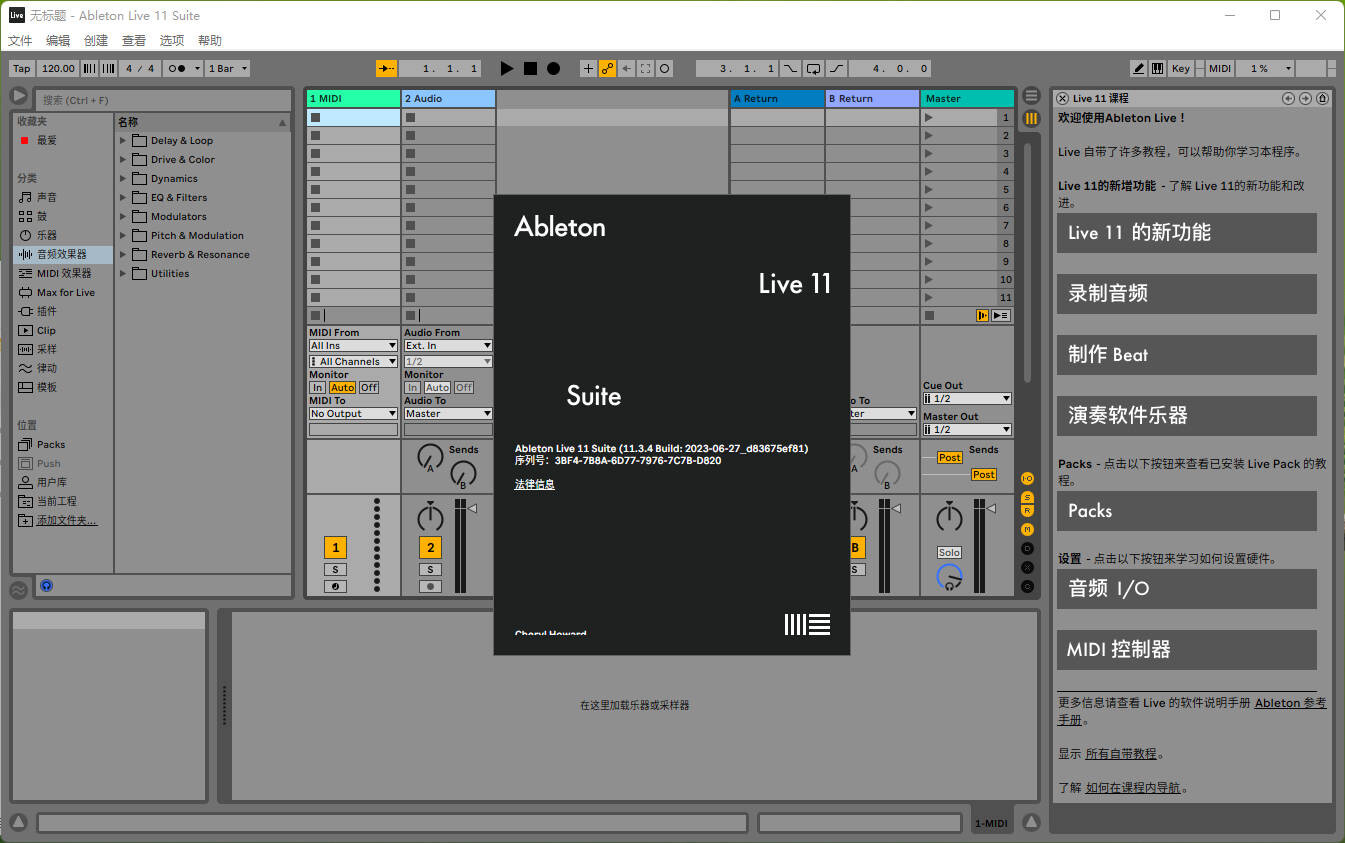The image size is (1345, 843).
Task: Enter Key mapping mode
Action: [1181, 68]
